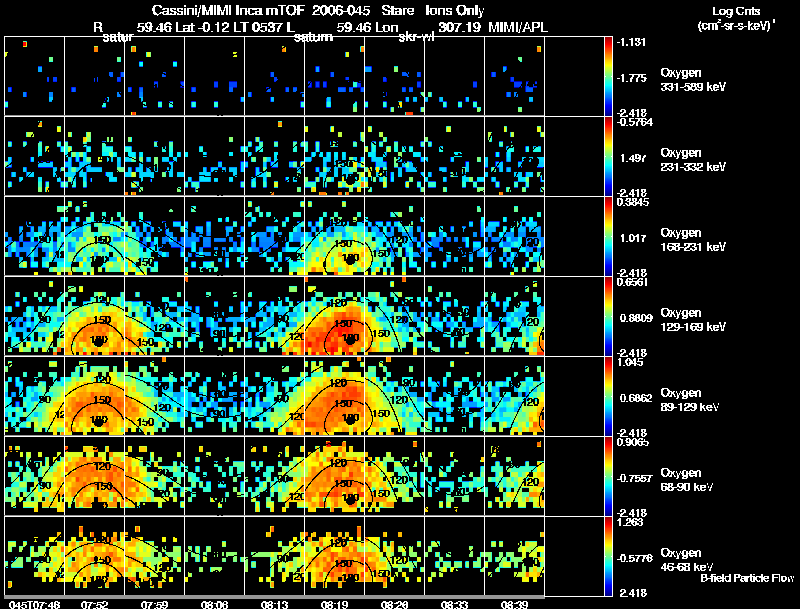Screen dimensions: 800x609
Task: Open the 331-589 keV panel at 08:33
Action: (x=455, y=76)
